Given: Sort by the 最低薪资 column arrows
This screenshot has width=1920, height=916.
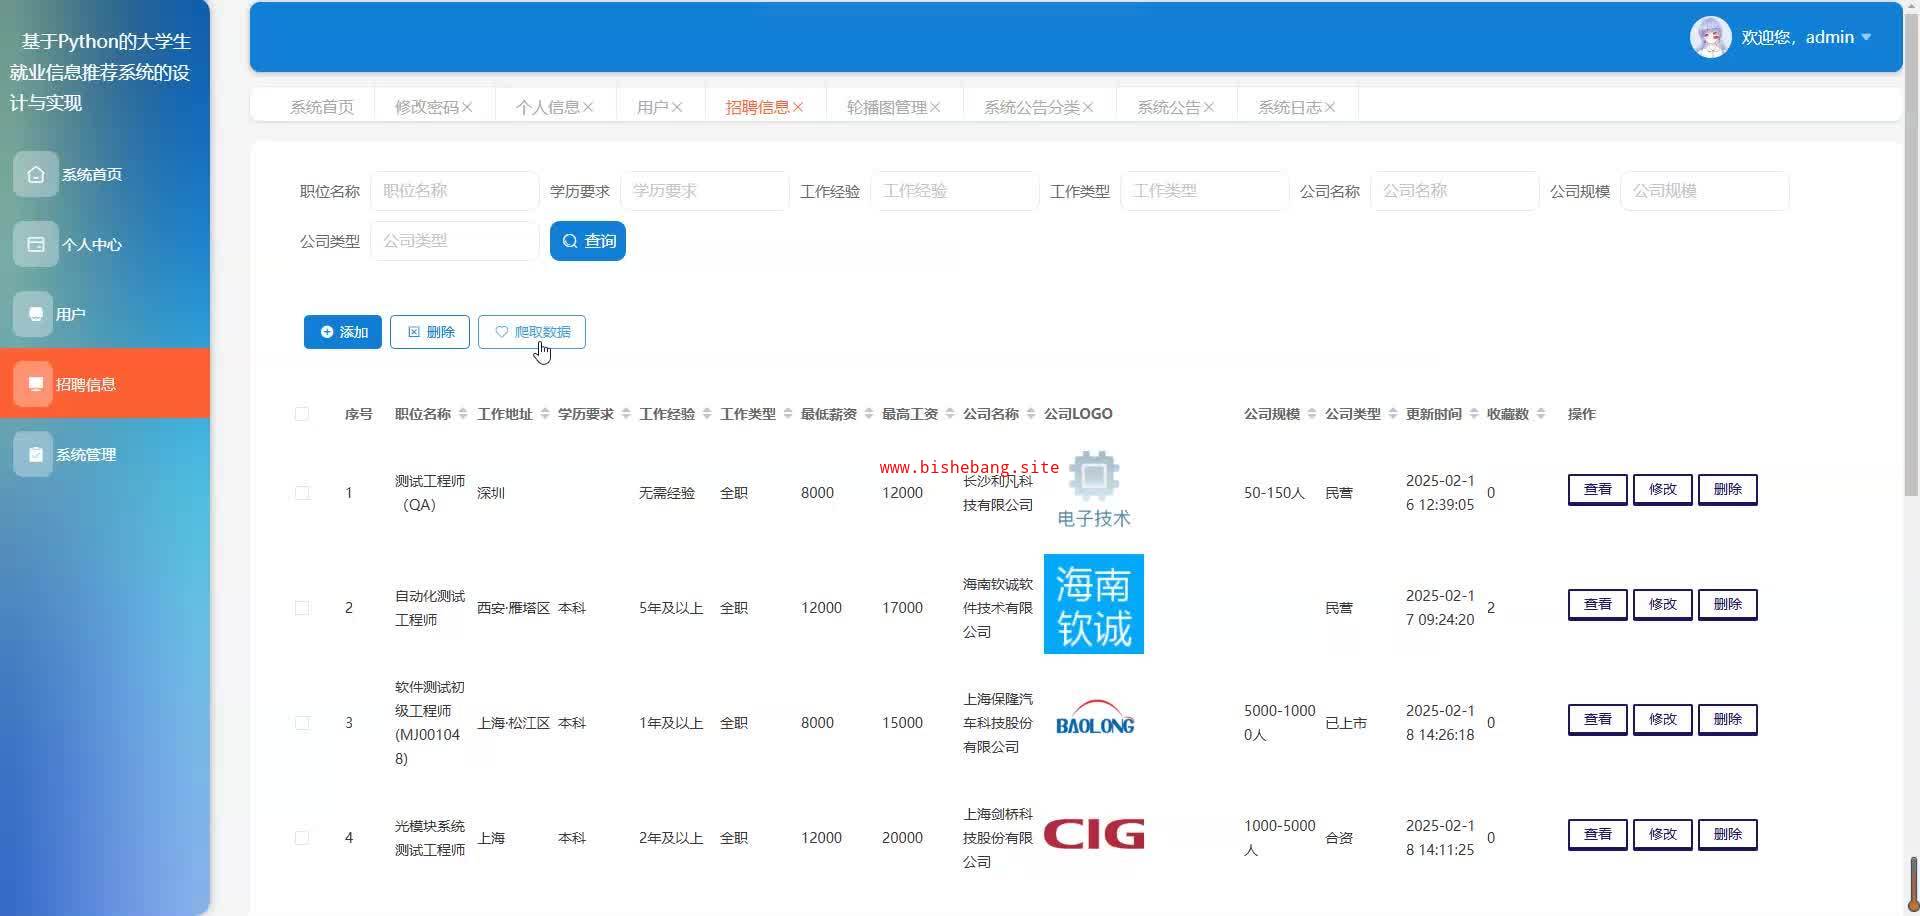Looking at the screenshot, I should pyautogui.click(x=868, y=414).
